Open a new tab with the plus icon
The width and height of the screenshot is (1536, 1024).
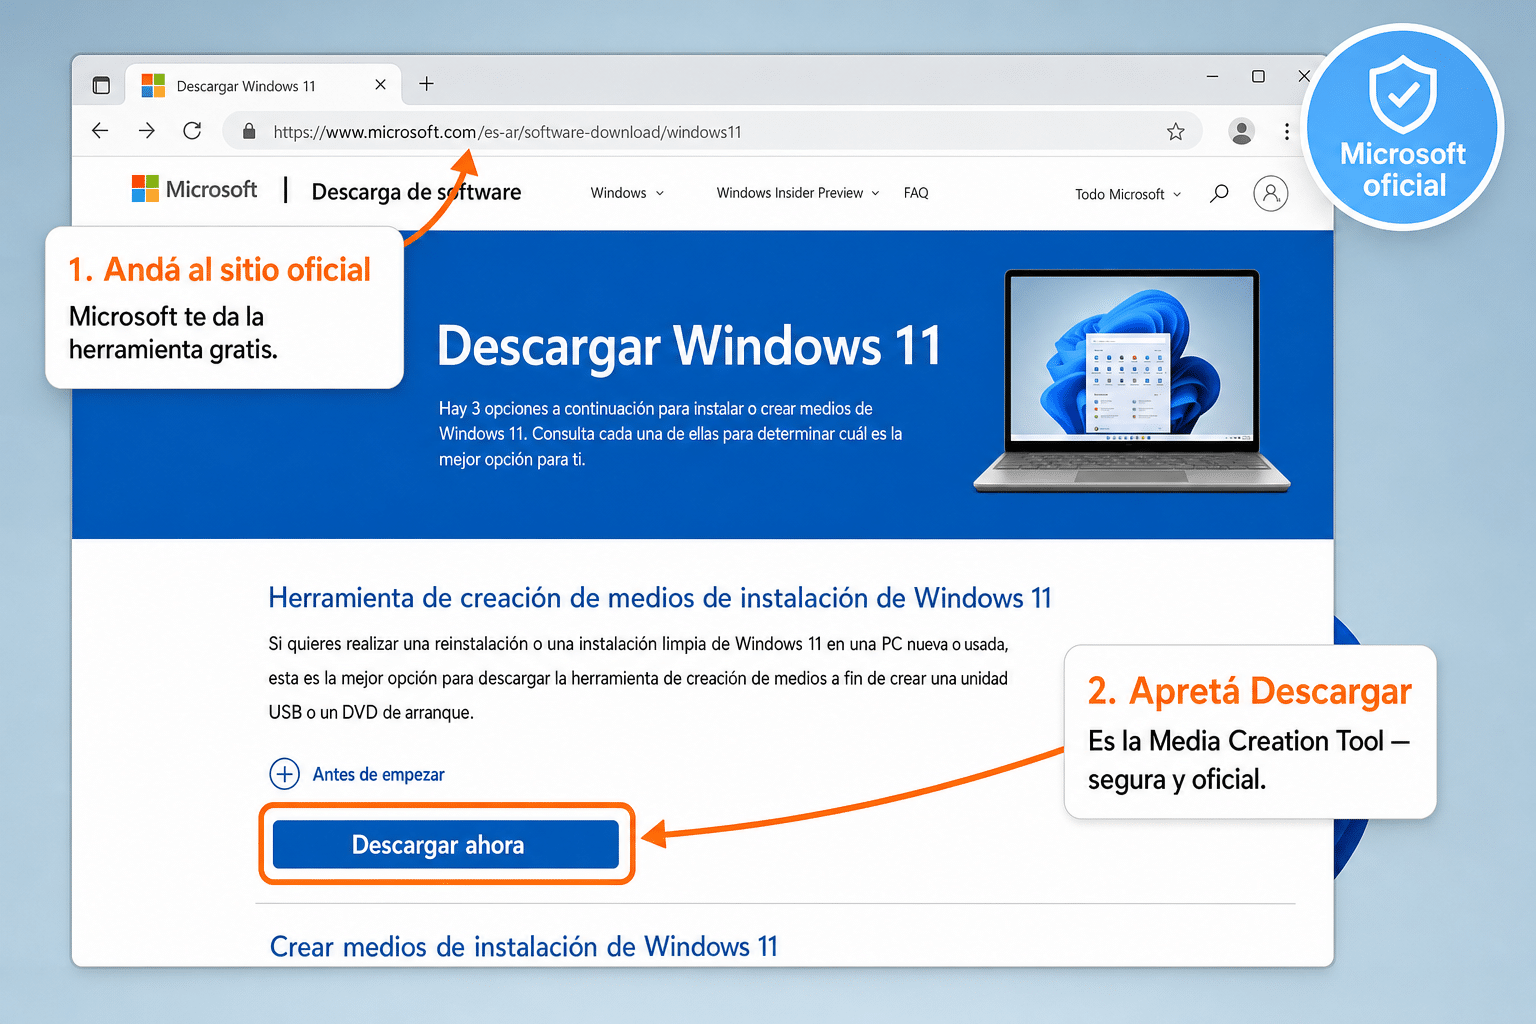point(426,84)
